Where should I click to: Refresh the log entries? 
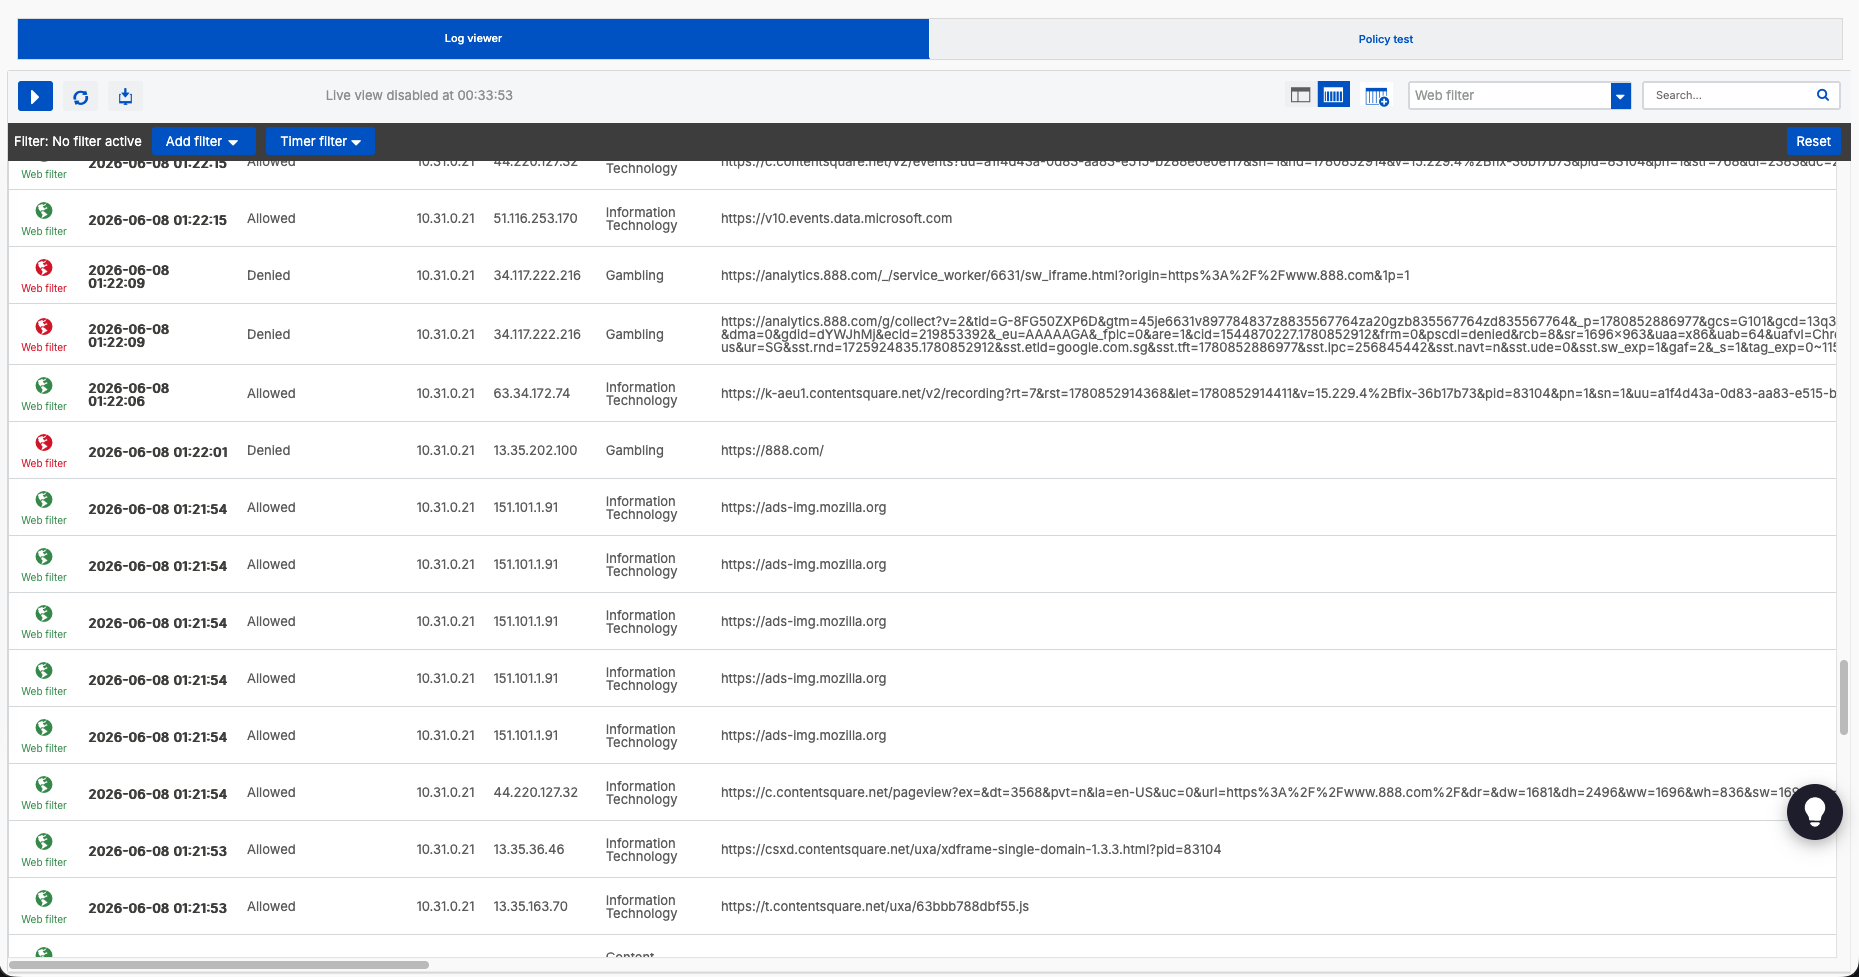click(x=81, y=97)
